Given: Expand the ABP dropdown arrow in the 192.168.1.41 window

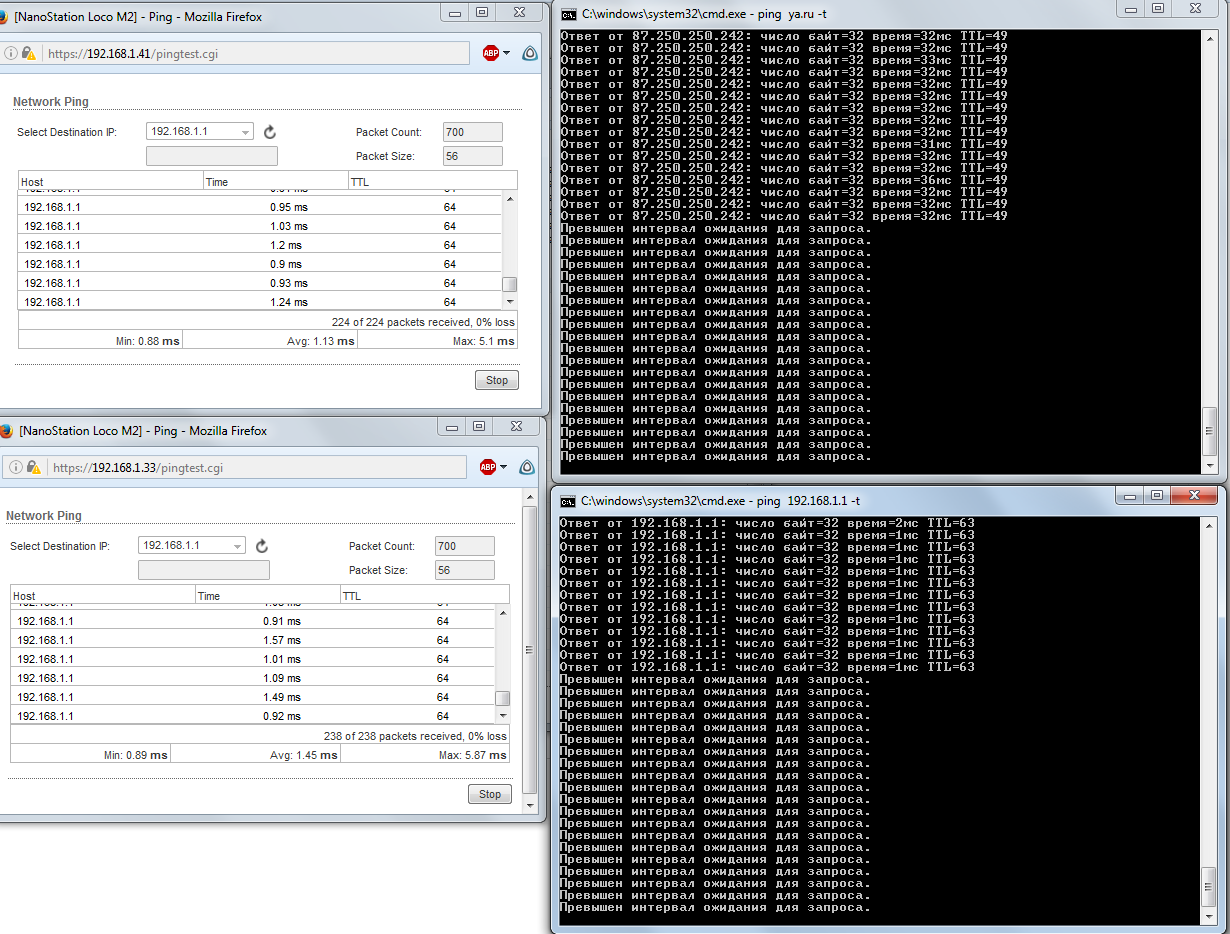Looking at the screenshot, I should point(507,53).
